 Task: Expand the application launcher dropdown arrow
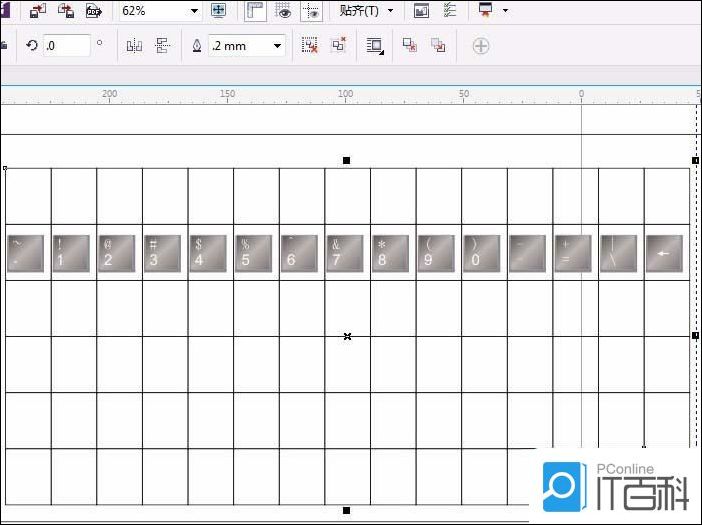505,11
